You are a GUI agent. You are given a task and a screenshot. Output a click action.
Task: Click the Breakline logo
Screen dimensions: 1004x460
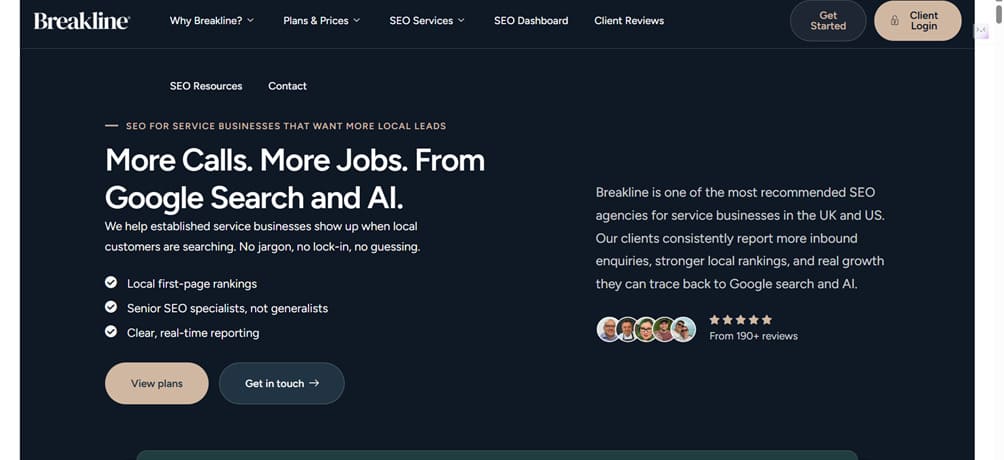[x=81, y=21]
